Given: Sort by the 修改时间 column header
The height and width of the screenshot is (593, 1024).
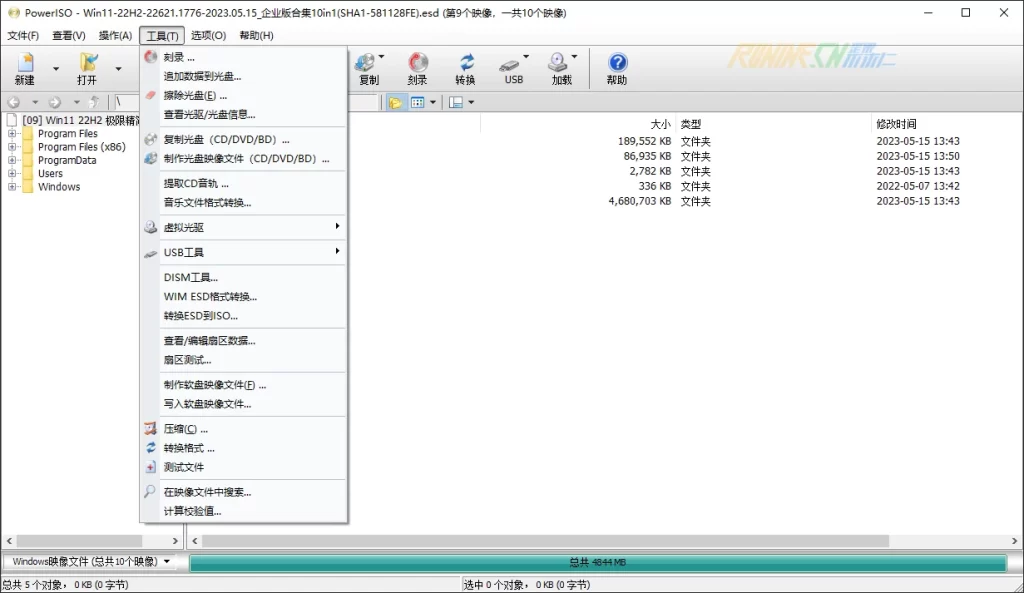Looking at the screenshot, I should coord(896,124).
